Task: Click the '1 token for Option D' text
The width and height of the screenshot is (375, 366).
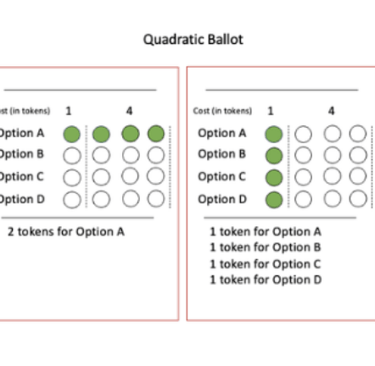Action: pos(266,279)
